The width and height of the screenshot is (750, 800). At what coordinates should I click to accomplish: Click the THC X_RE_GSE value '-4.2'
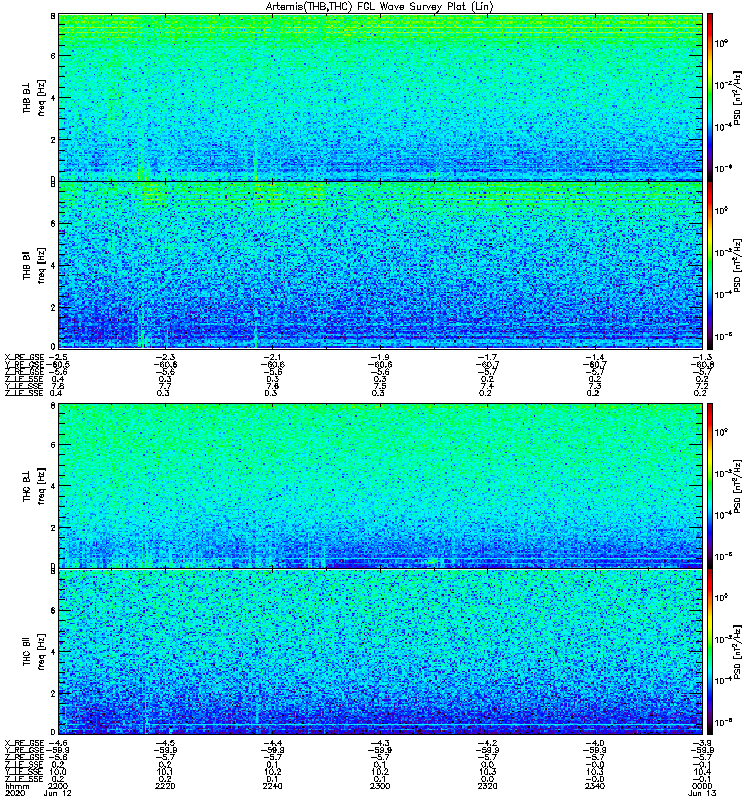[x=488, y=743]
